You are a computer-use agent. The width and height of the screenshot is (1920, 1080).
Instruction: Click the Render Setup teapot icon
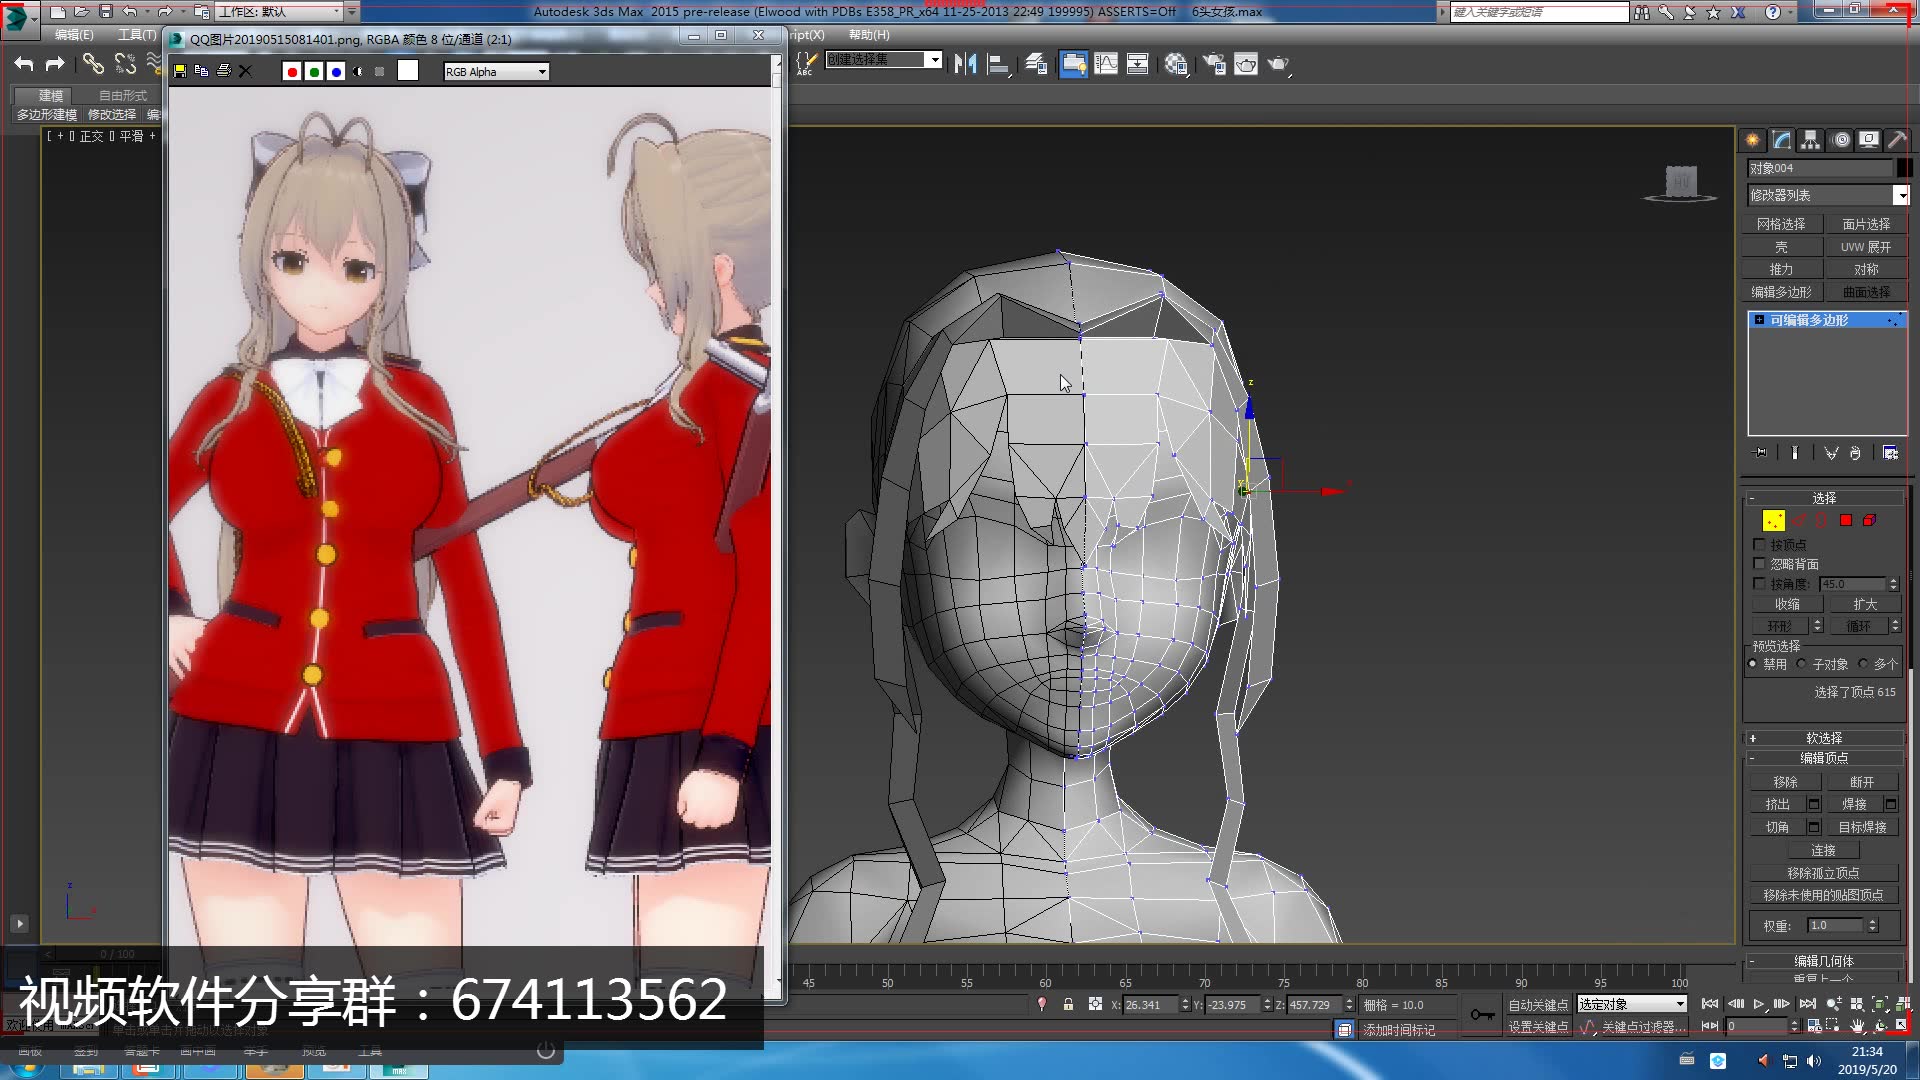click(1214, 64)
